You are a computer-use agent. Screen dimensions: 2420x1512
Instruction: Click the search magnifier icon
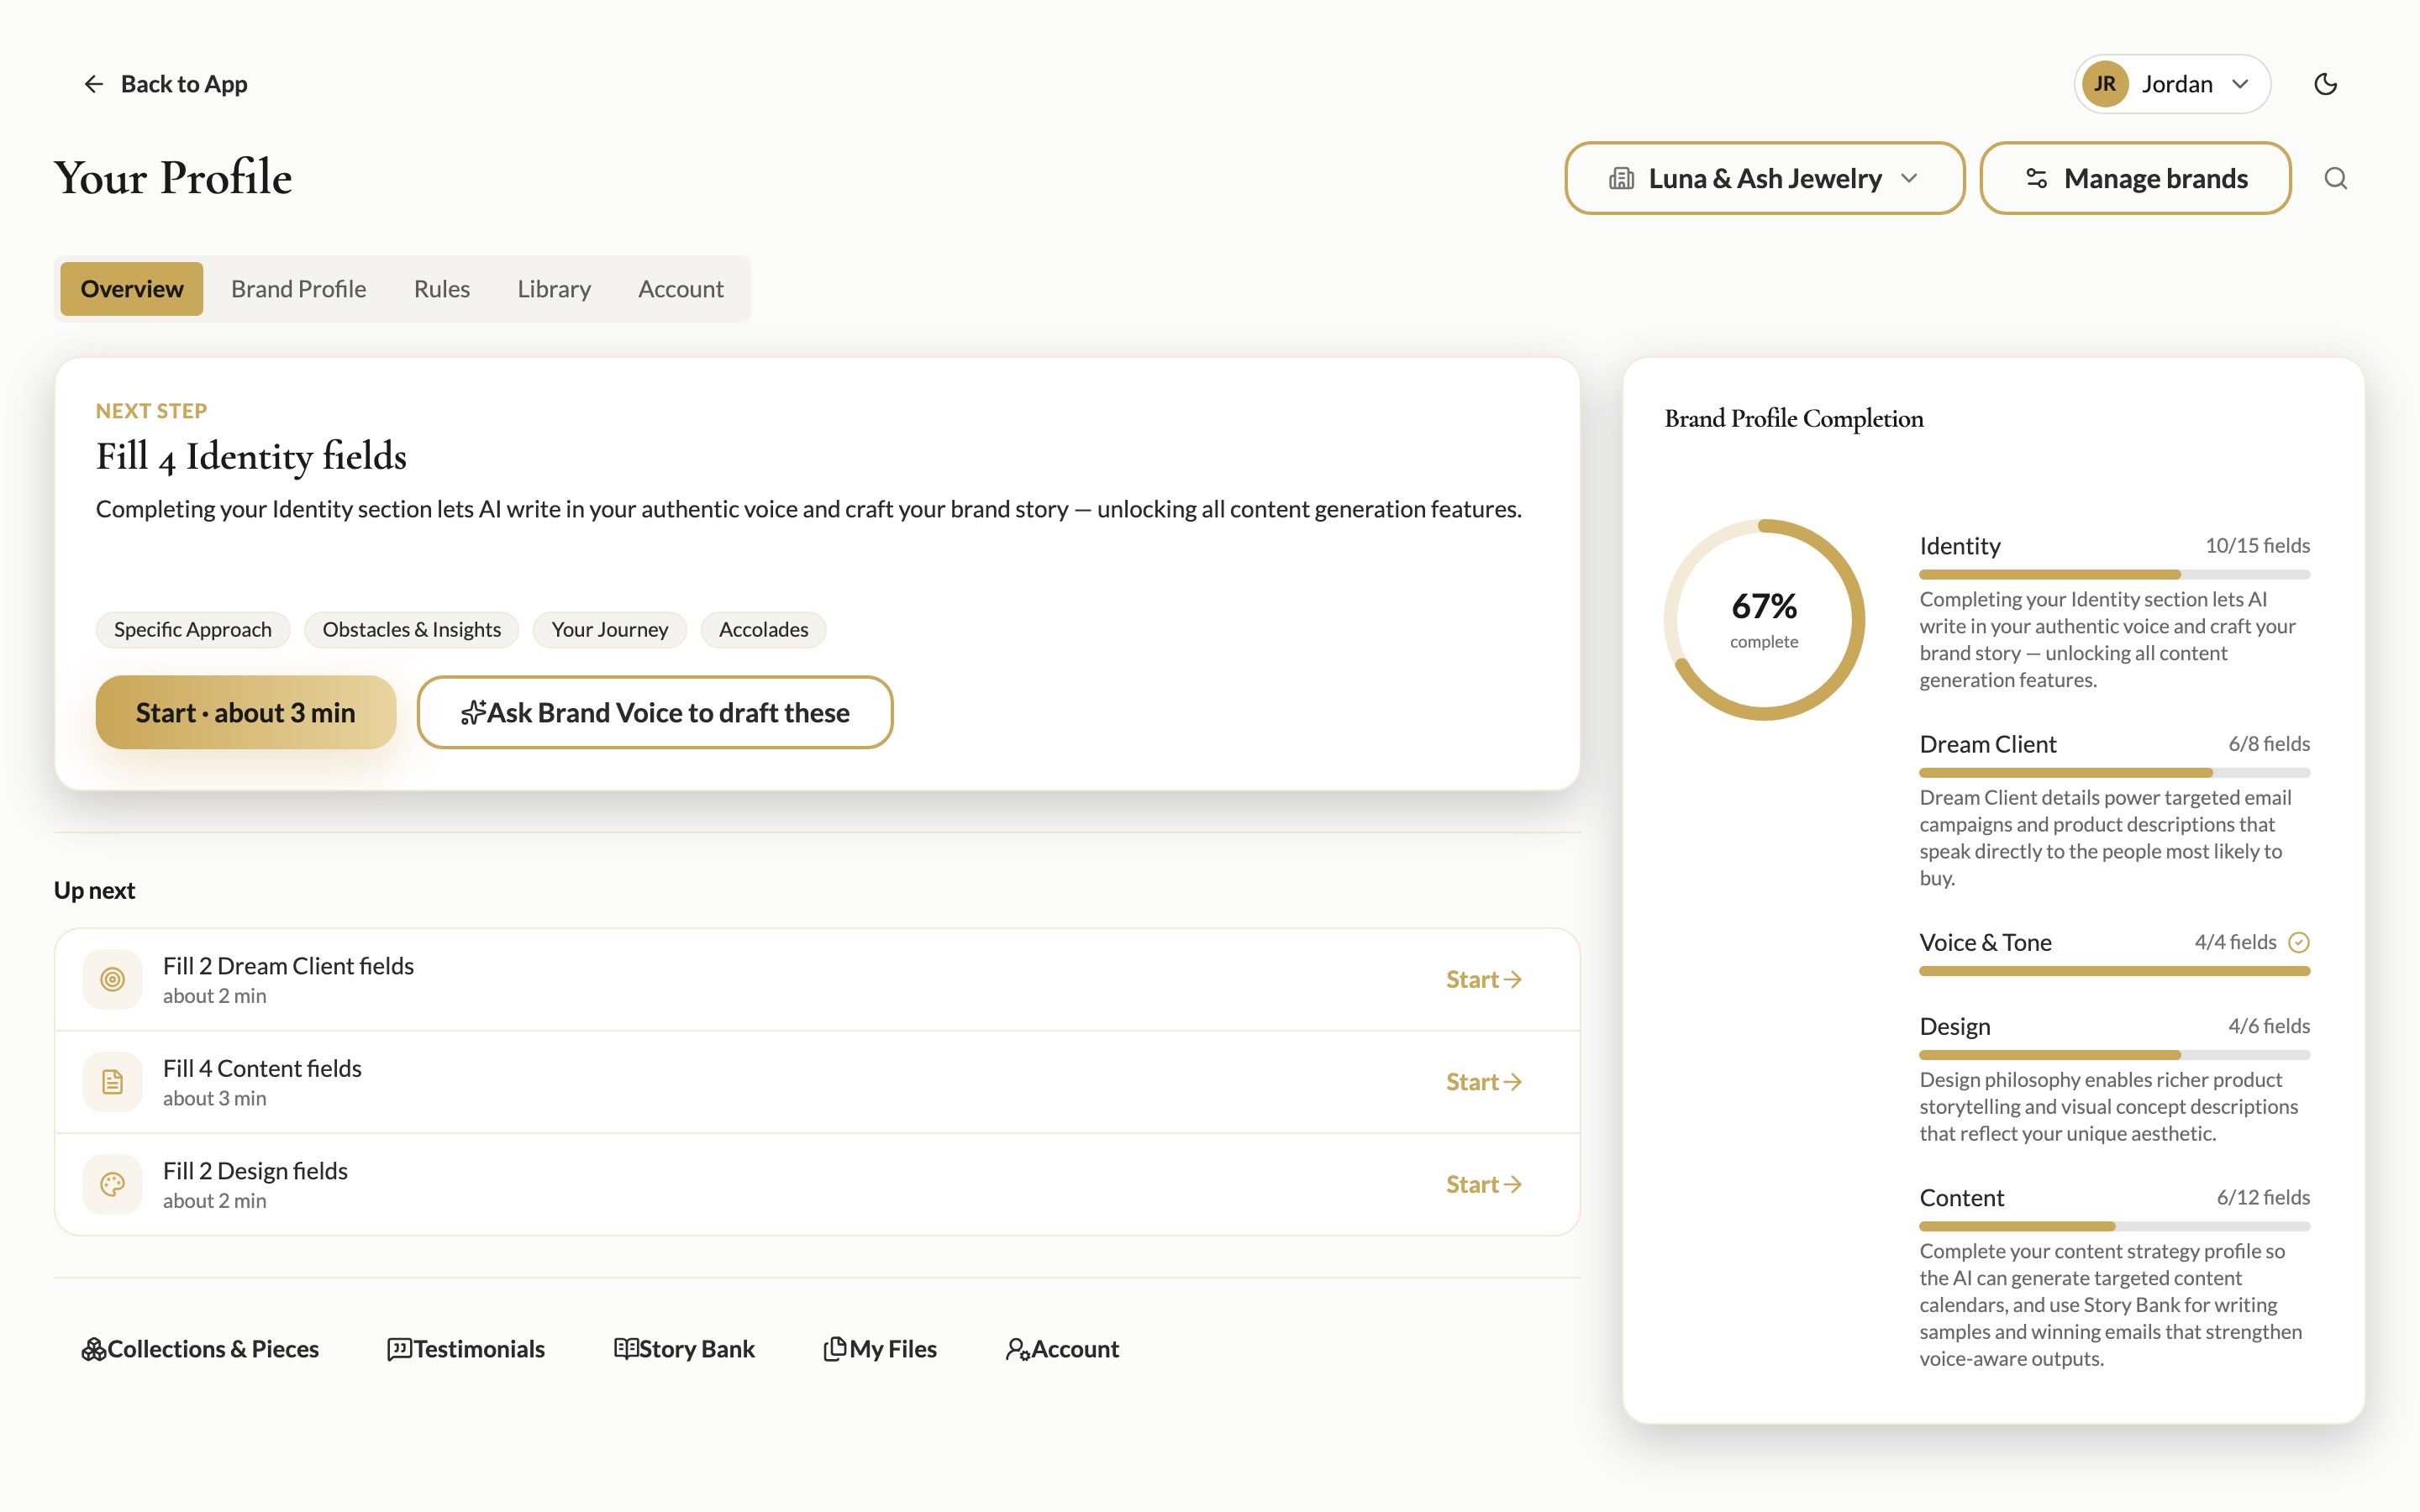click(2335, 178)
